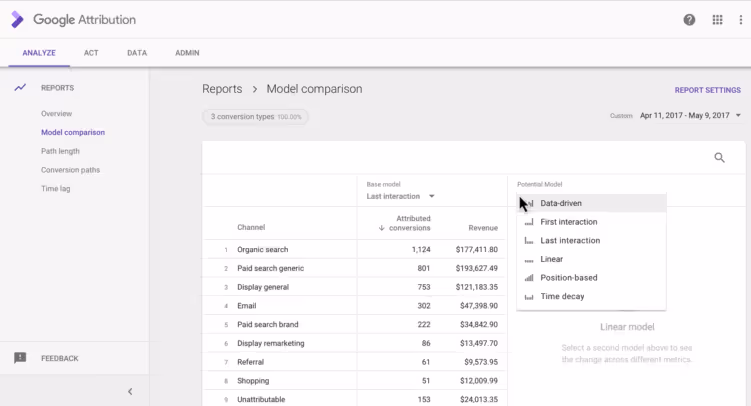The height and width of the screenshot is (406, 751).
Task: Click the Apr 11, 2017 - May 9, 2017 date range
Action: point(685,115)
